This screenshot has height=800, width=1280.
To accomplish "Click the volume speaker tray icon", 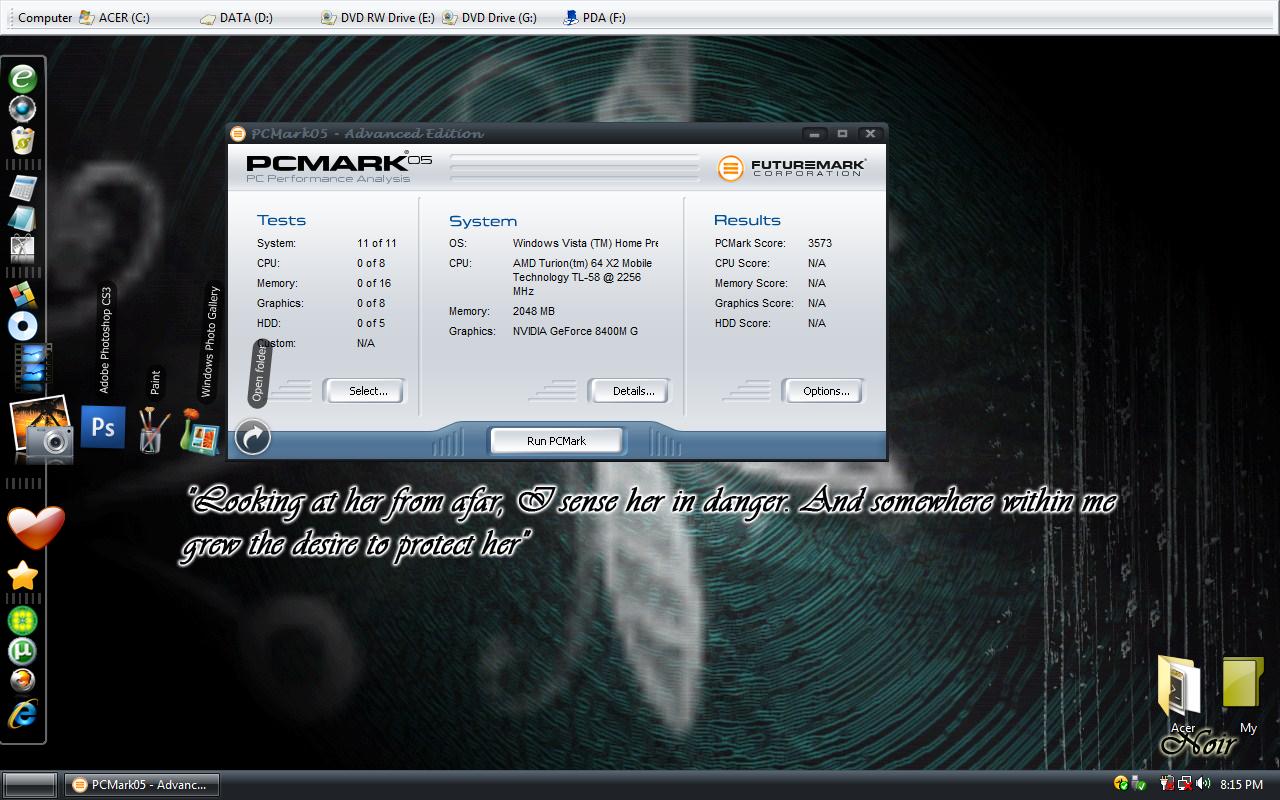I will (1203, 784).
